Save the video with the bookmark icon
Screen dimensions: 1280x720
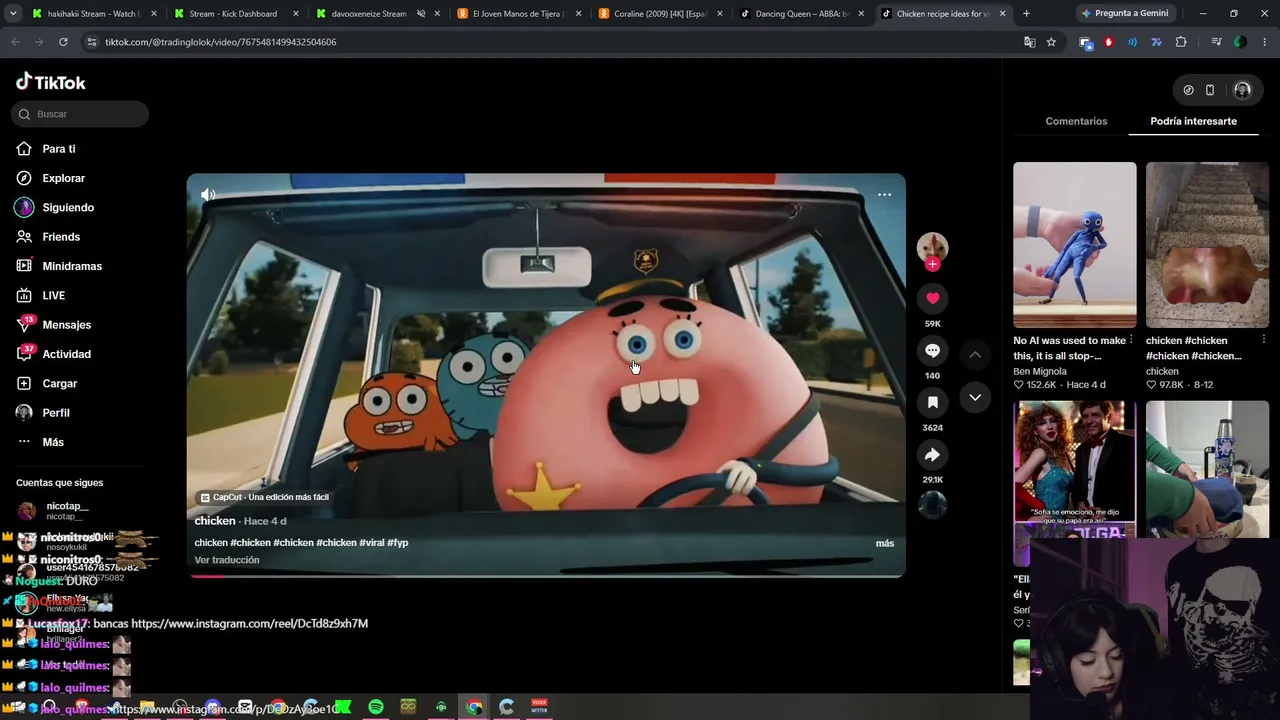932,402
